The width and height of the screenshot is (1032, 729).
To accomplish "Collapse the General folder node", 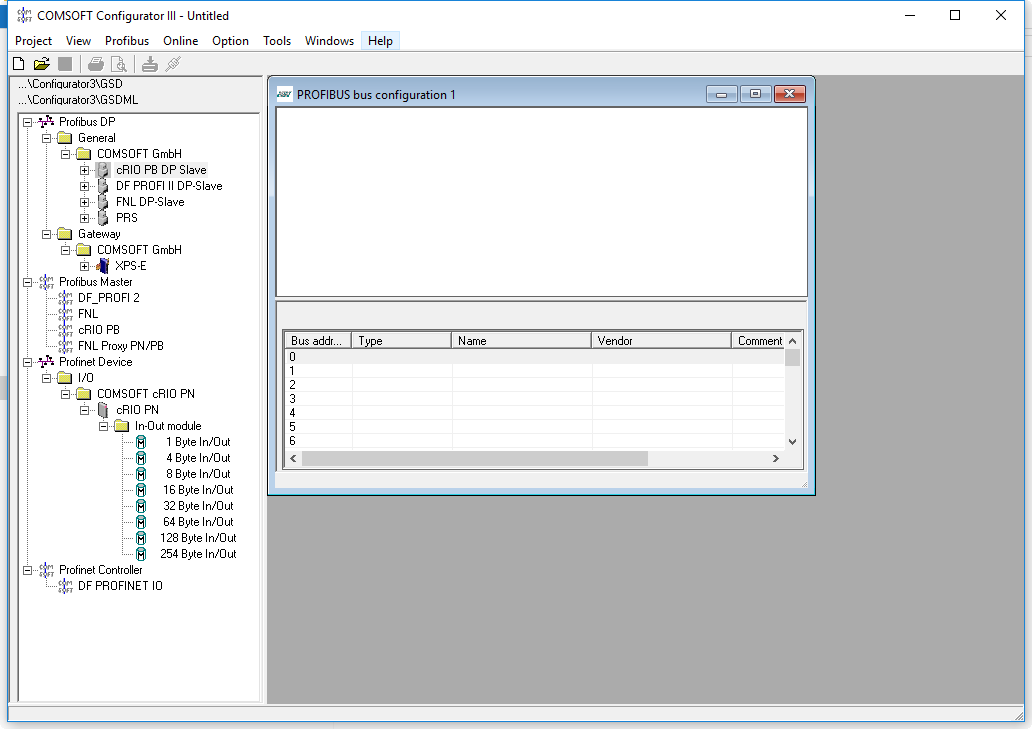I will pos(47,138).
